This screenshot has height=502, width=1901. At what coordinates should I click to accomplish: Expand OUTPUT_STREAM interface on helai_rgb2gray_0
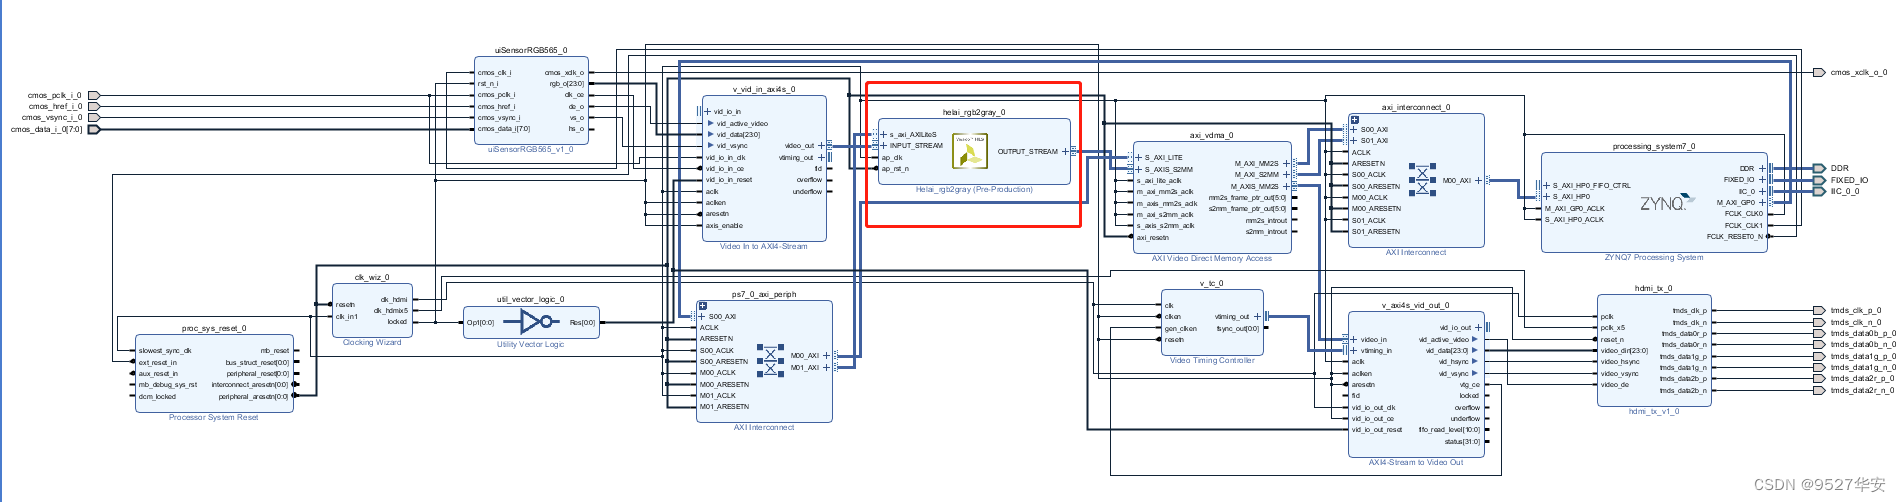click(x=1064, y=152)
